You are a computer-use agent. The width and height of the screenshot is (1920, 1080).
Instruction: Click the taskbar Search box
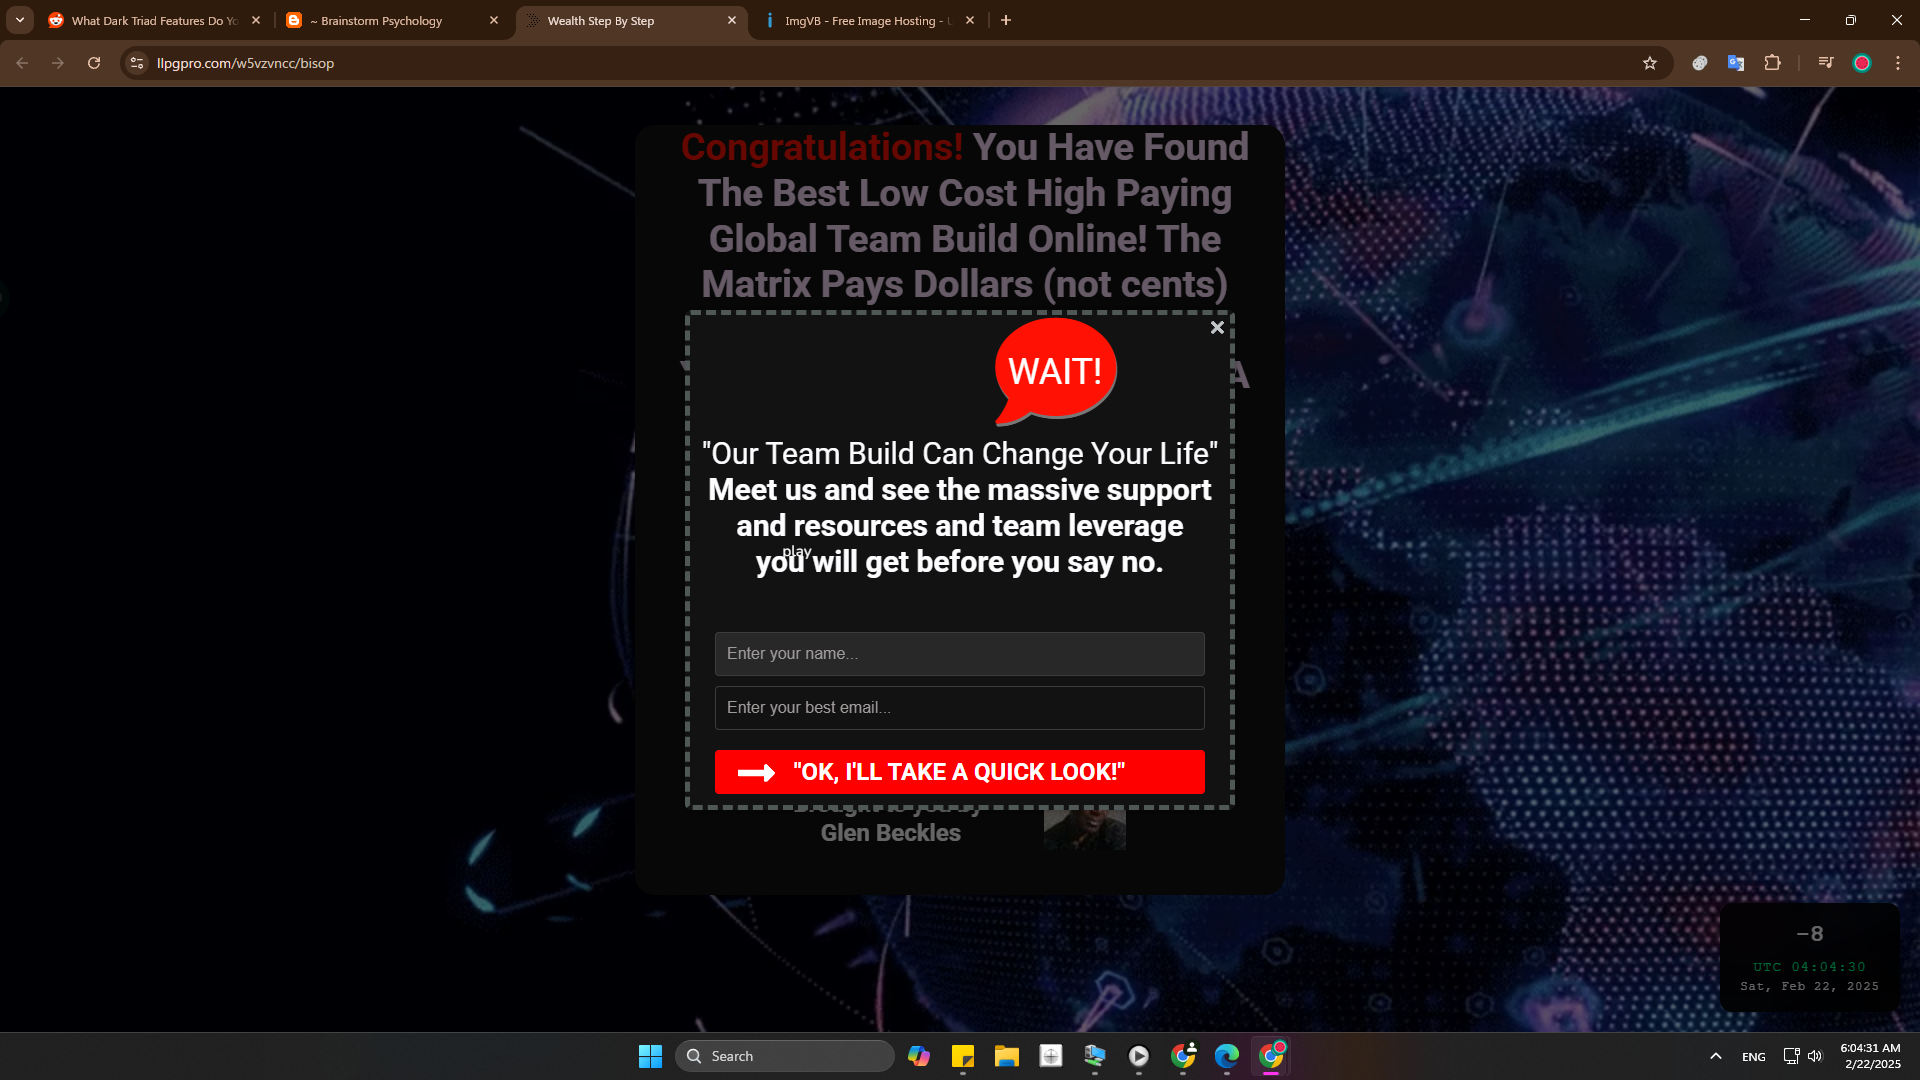(785, 1056)
